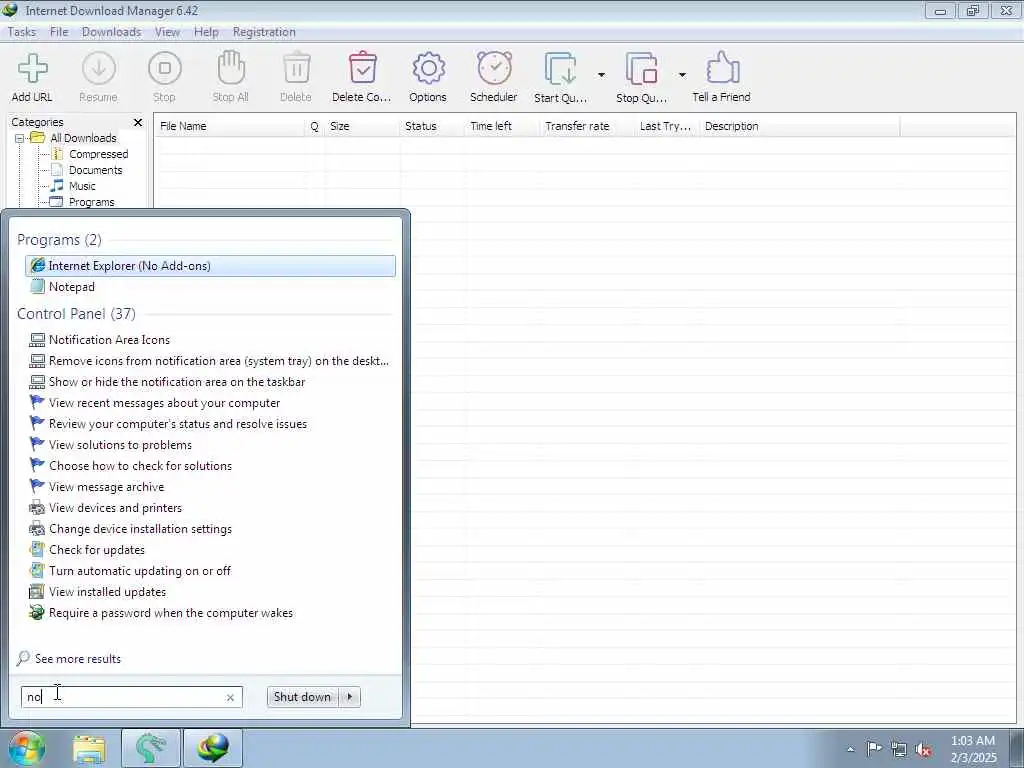Click the Resume download icon
This screenshot has height=768, width=1024.
point(99,69)
